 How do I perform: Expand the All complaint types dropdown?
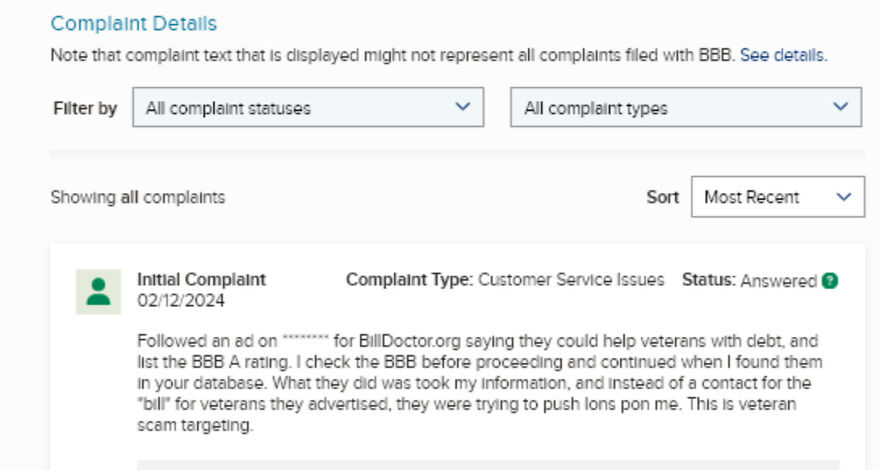(x=685, y=108)
